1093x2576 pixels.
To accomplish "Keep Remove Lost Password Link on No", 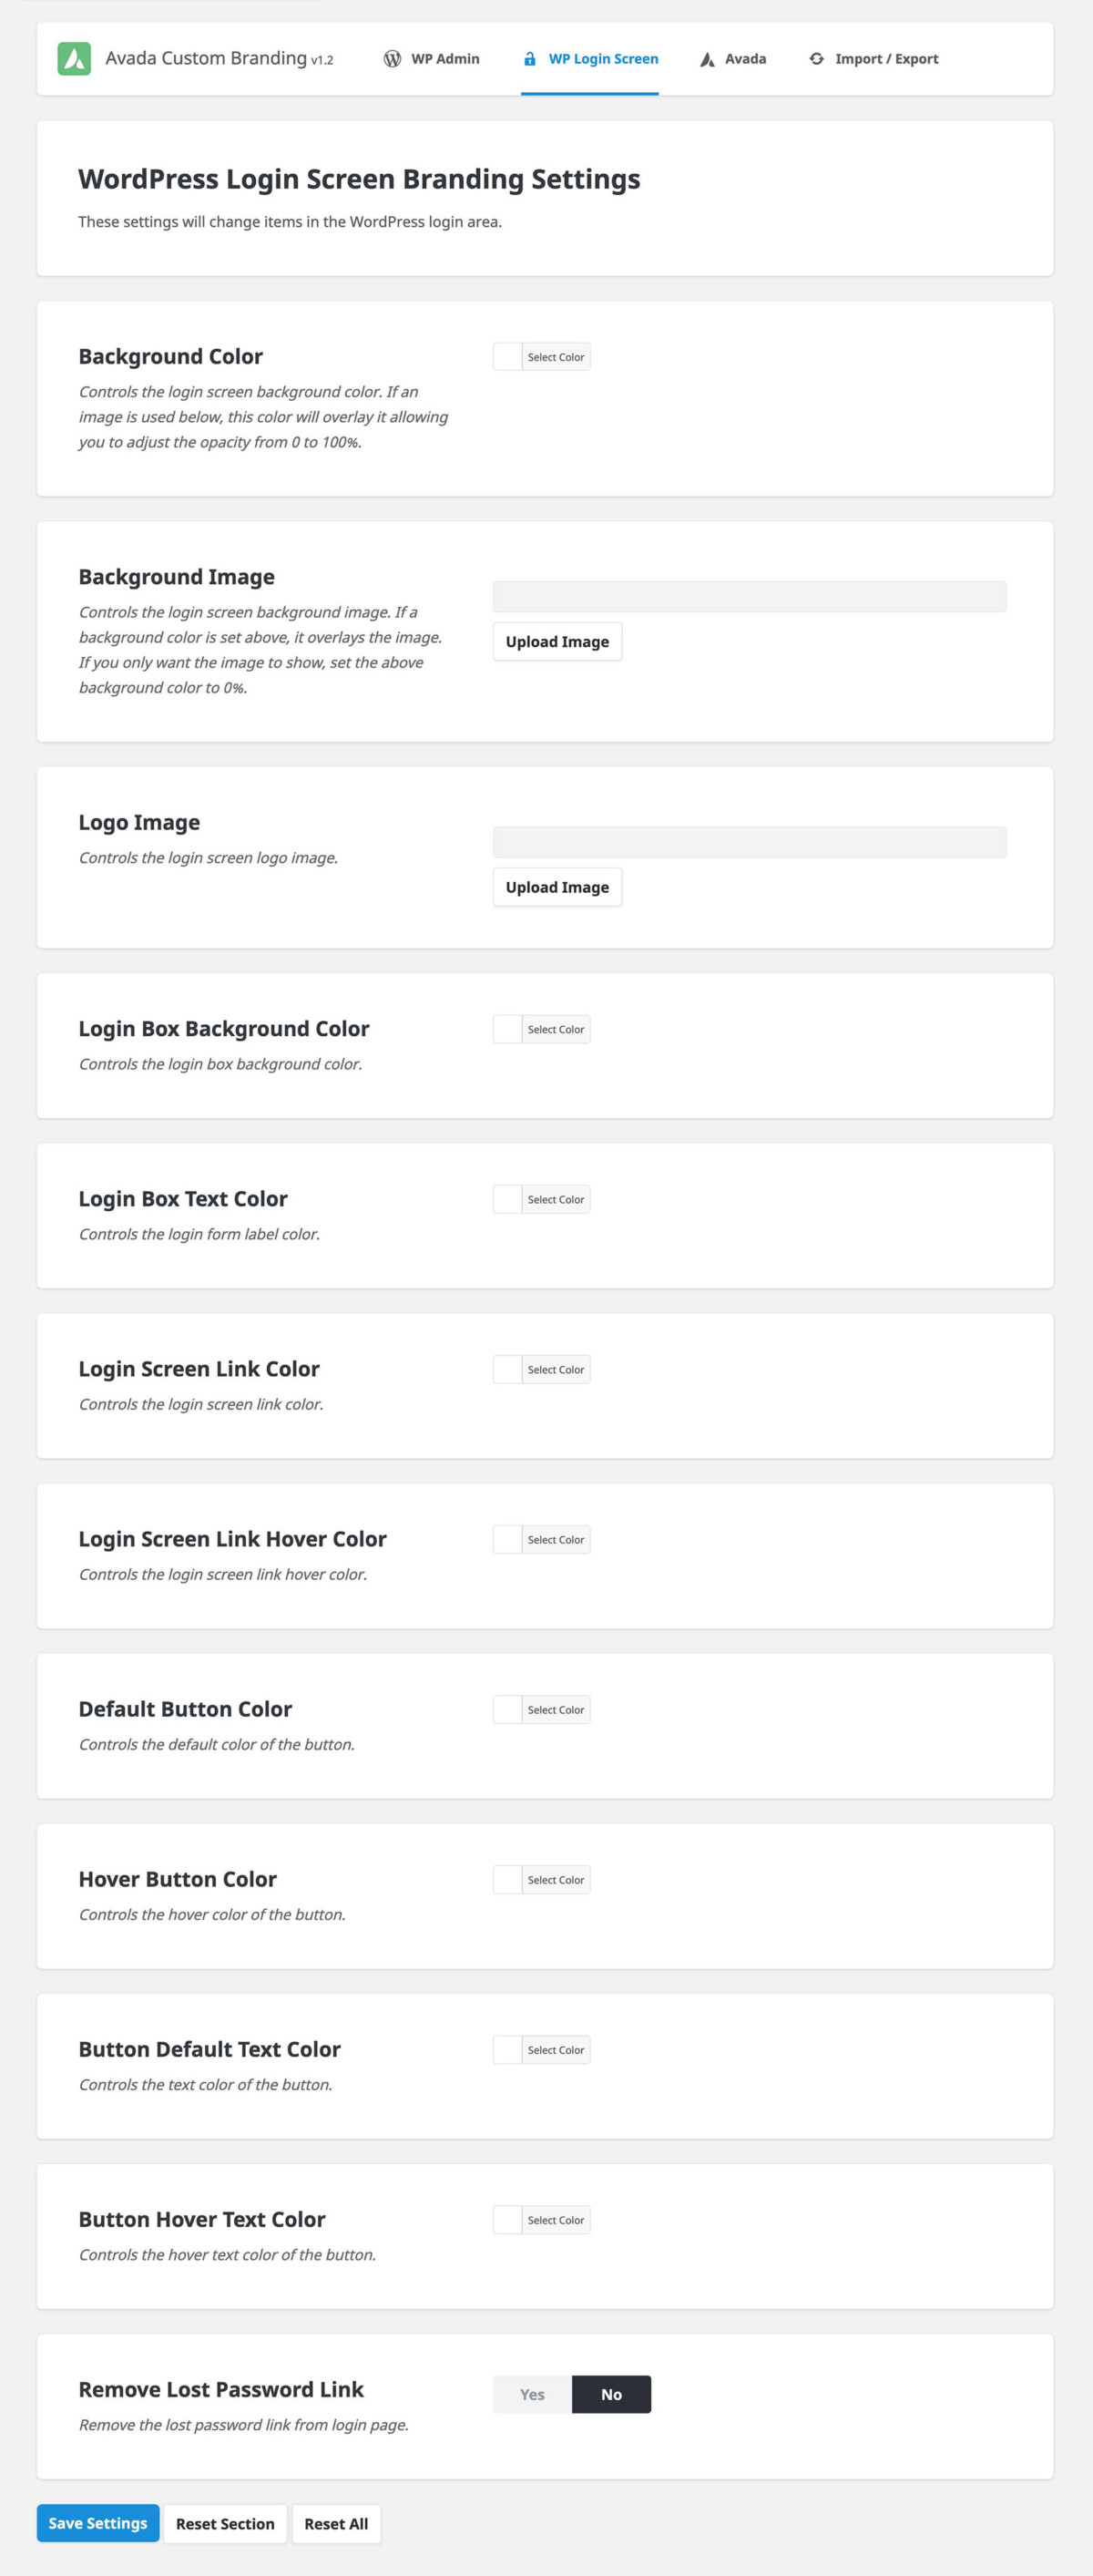I will [611, 2395].
